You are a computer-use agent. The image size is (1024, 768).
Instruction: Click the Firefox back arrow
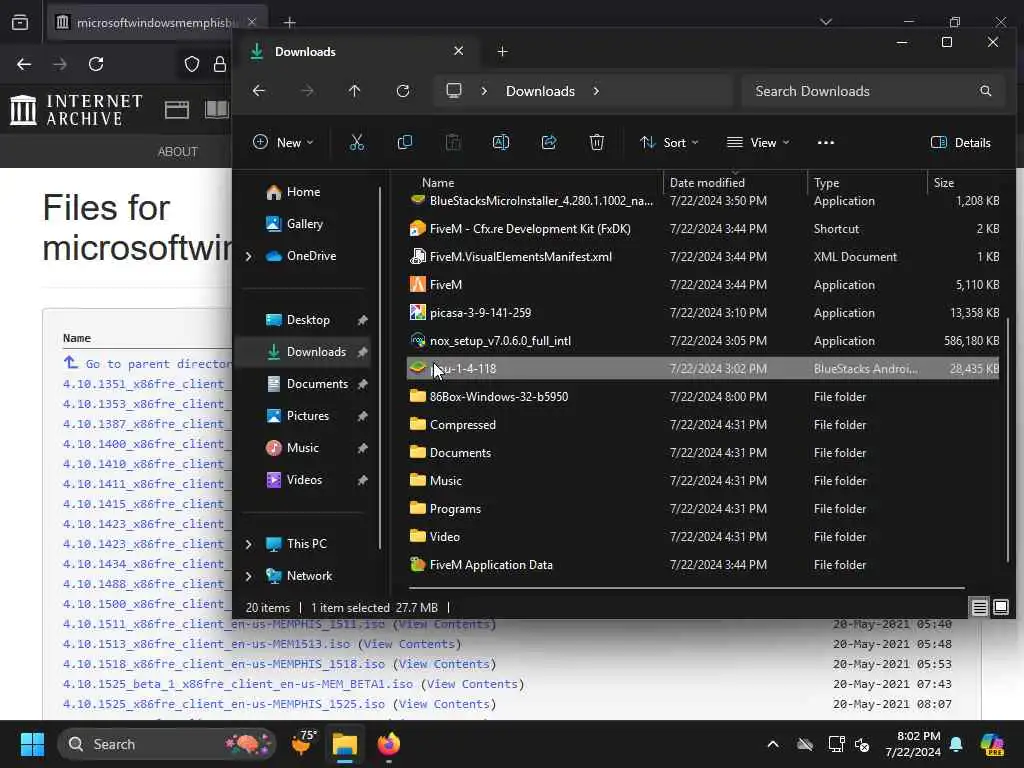[24, 64]
